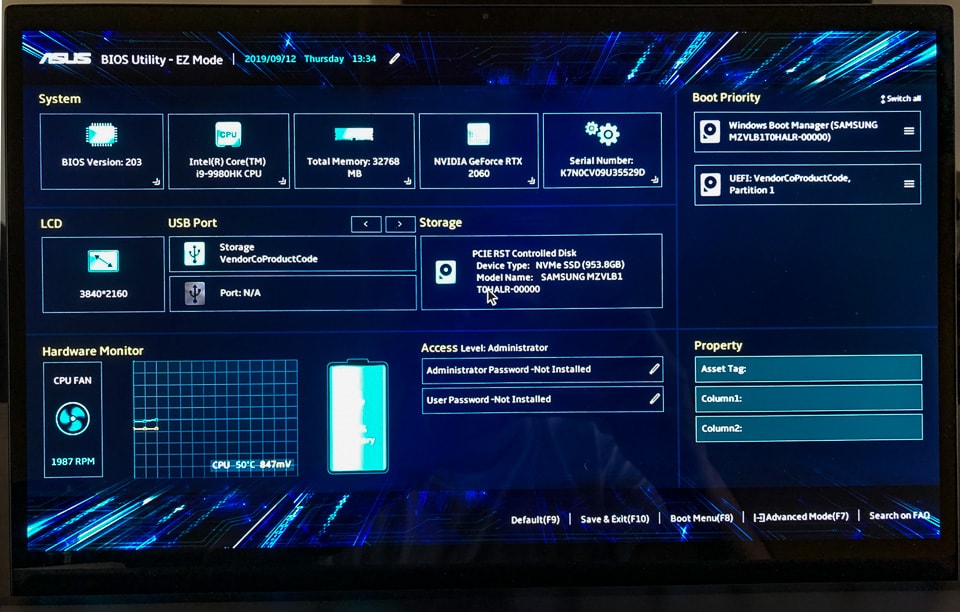Expand the Serial Number tile arrow
Screen dimensions: 960x612
click(x=655, y=180)
